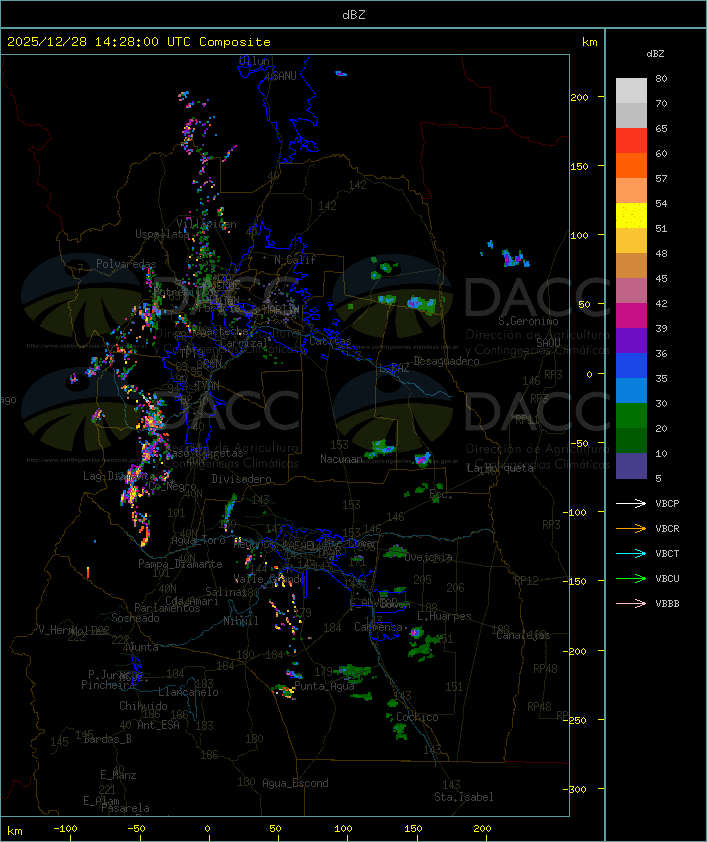Click the -300 axis tick label
Screen dimensions: 707x842
575,789
